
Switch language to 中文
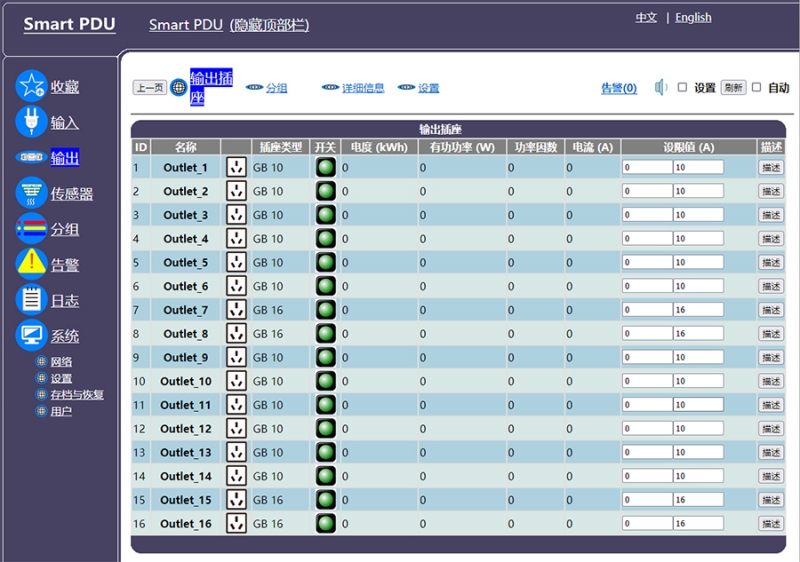[x=646, y=17]
